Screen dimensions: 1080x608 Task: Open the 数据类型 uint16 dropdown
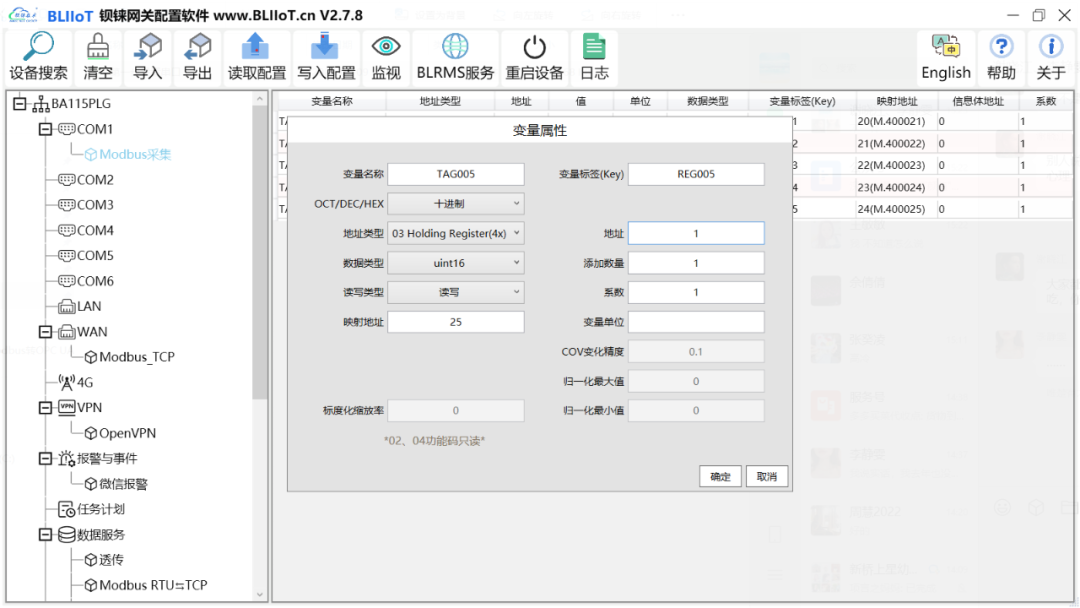456,262
